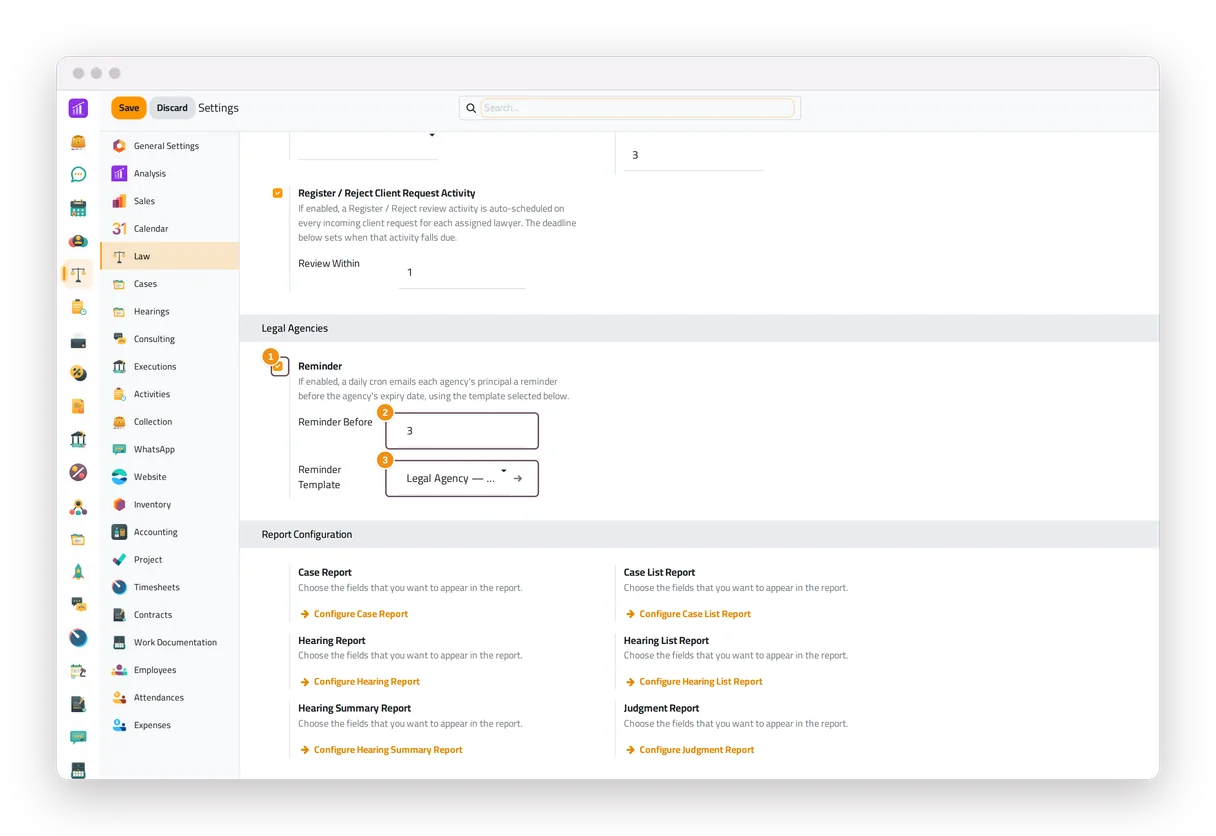Open the Configure Case Report link
The height and width of the screenshot is (836, 1216).
pyautogui.click(x=354, y=614)
